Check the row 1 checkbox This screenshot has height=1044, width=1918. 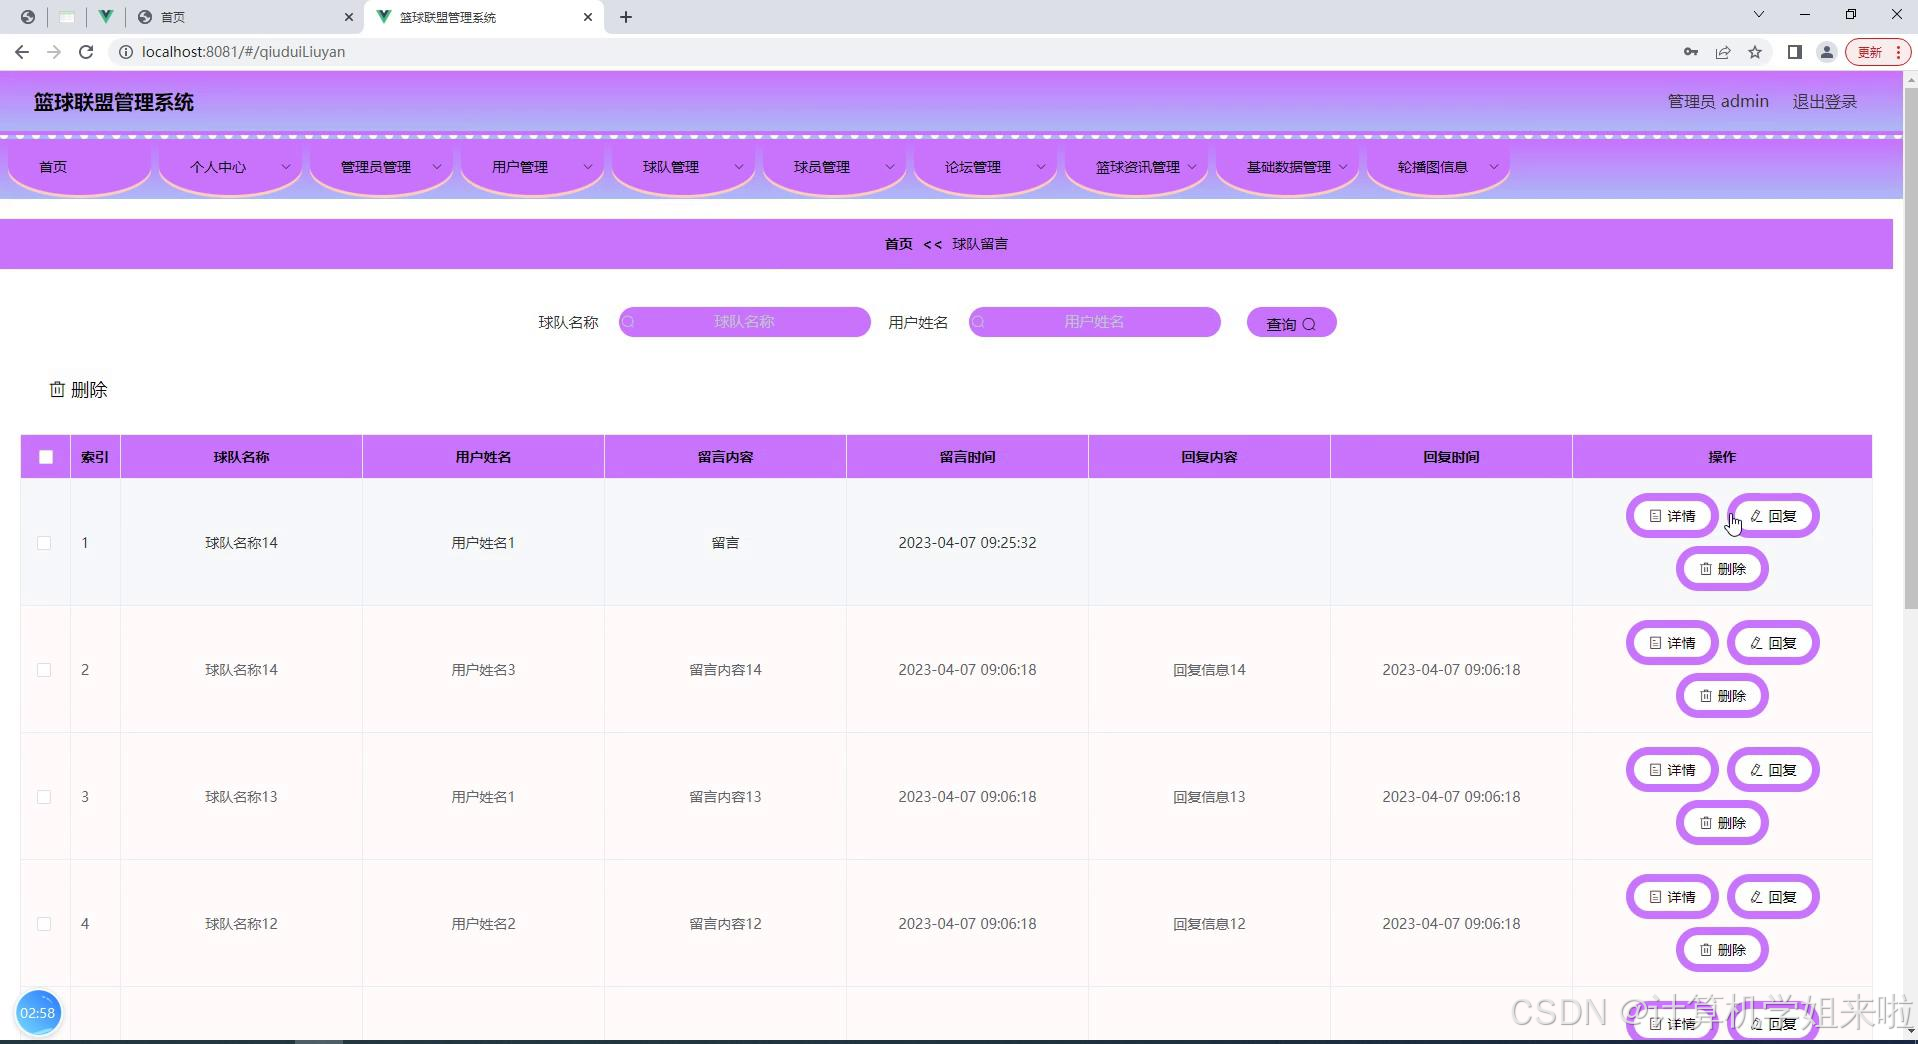pyautogui.click(x=44, y=543)
